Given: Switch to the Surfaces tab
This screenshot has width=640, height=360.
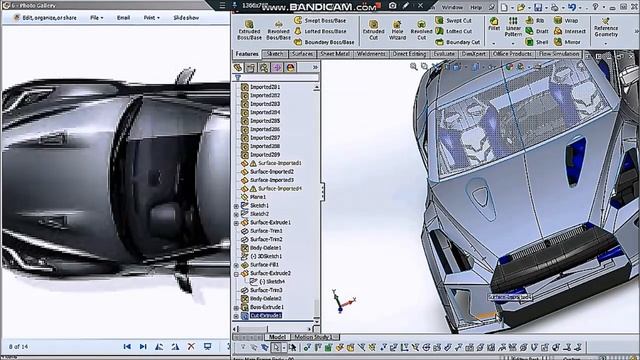Looking at the screenshot, I should 302,54.
